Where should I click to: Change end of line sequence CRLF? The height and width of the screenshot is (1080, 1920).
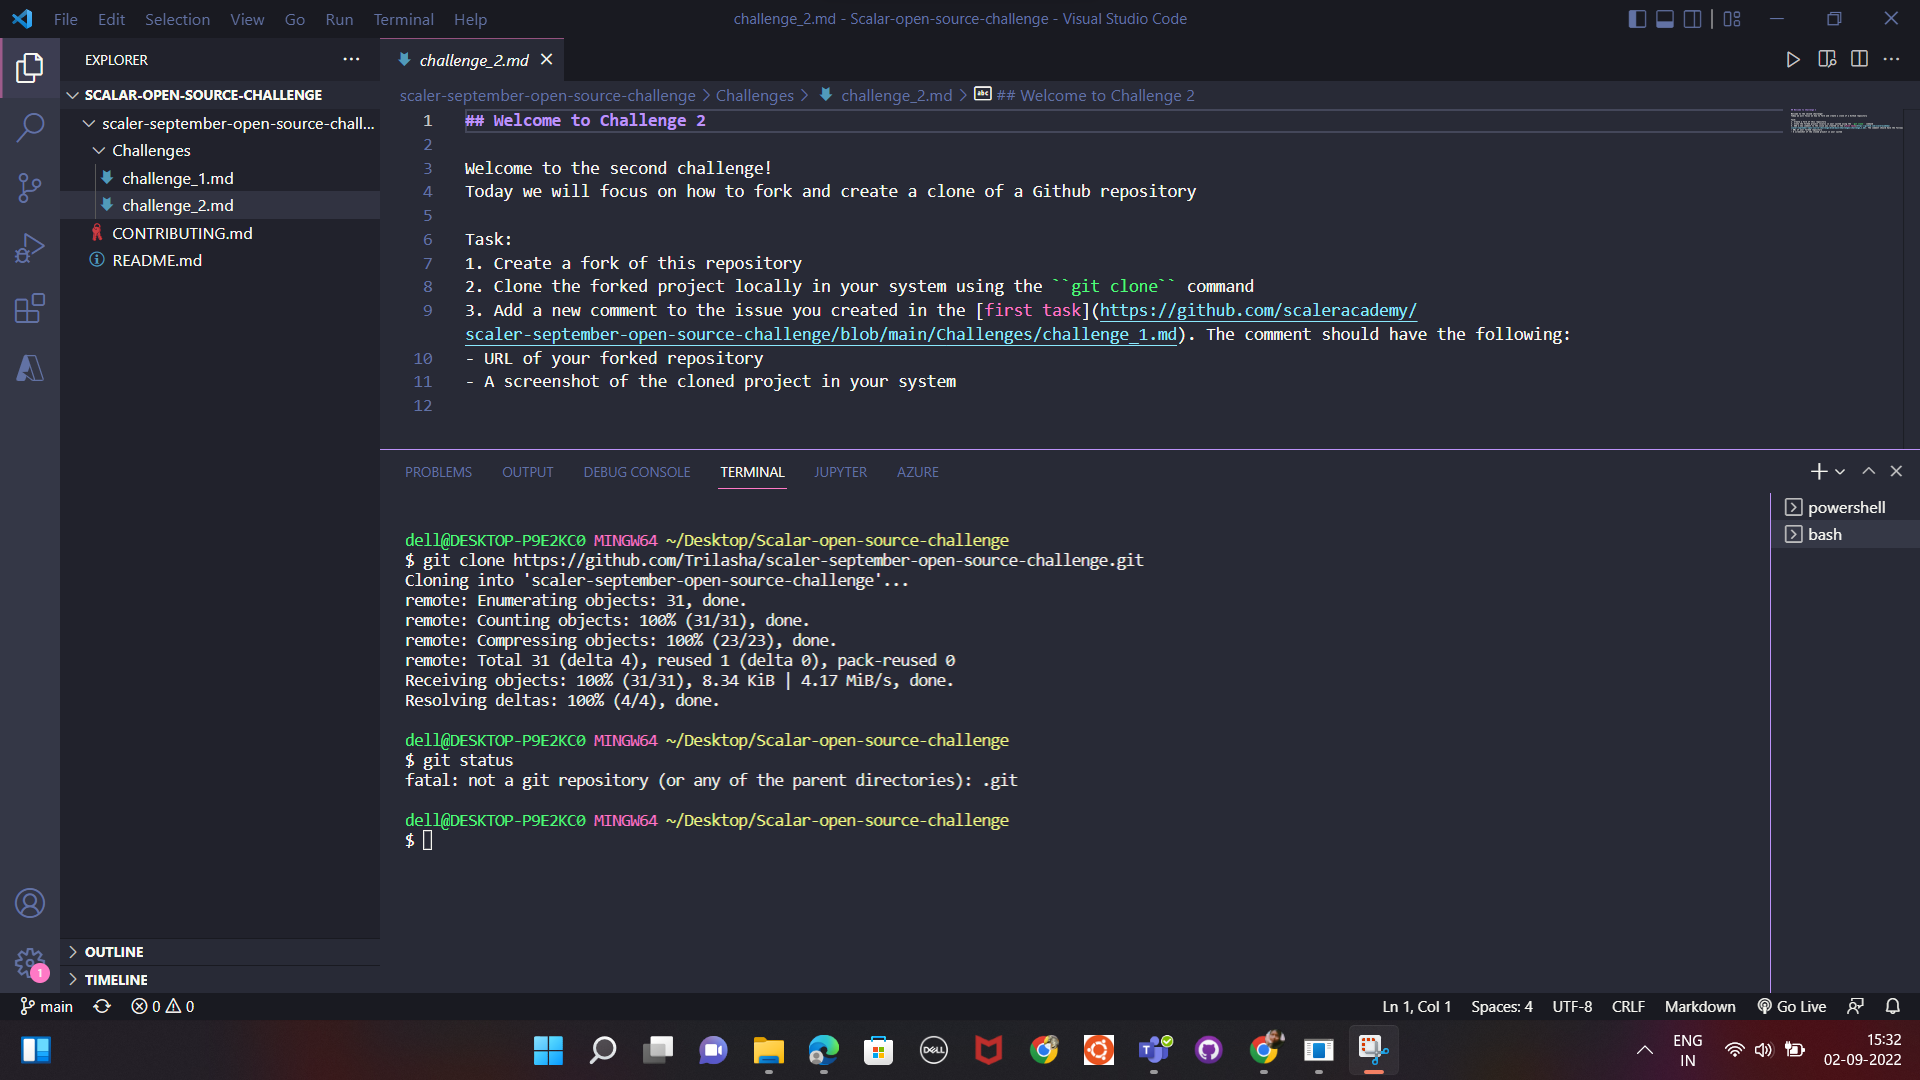pyautogui.click(x=1628, y=1007)
